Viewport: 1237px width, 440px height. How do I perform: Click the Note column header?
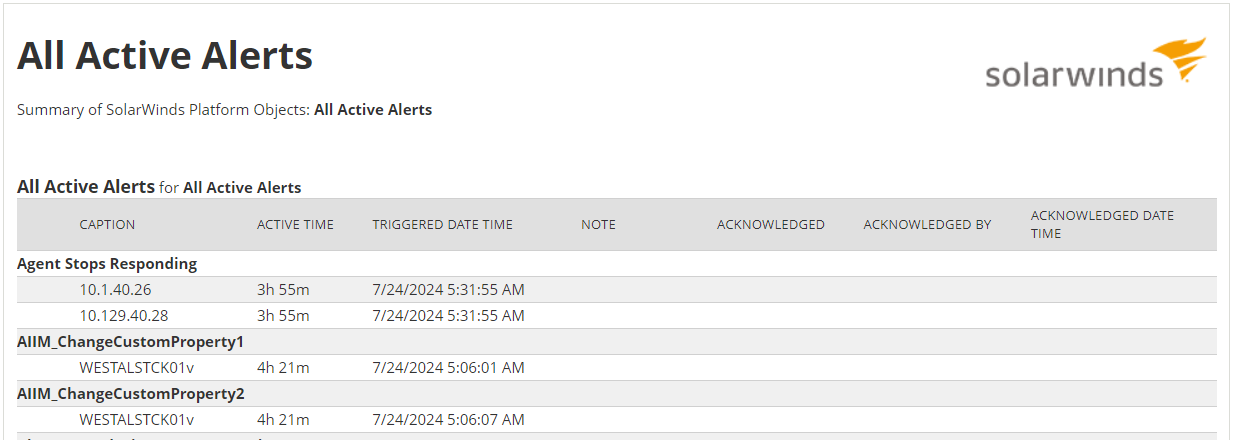598,225
